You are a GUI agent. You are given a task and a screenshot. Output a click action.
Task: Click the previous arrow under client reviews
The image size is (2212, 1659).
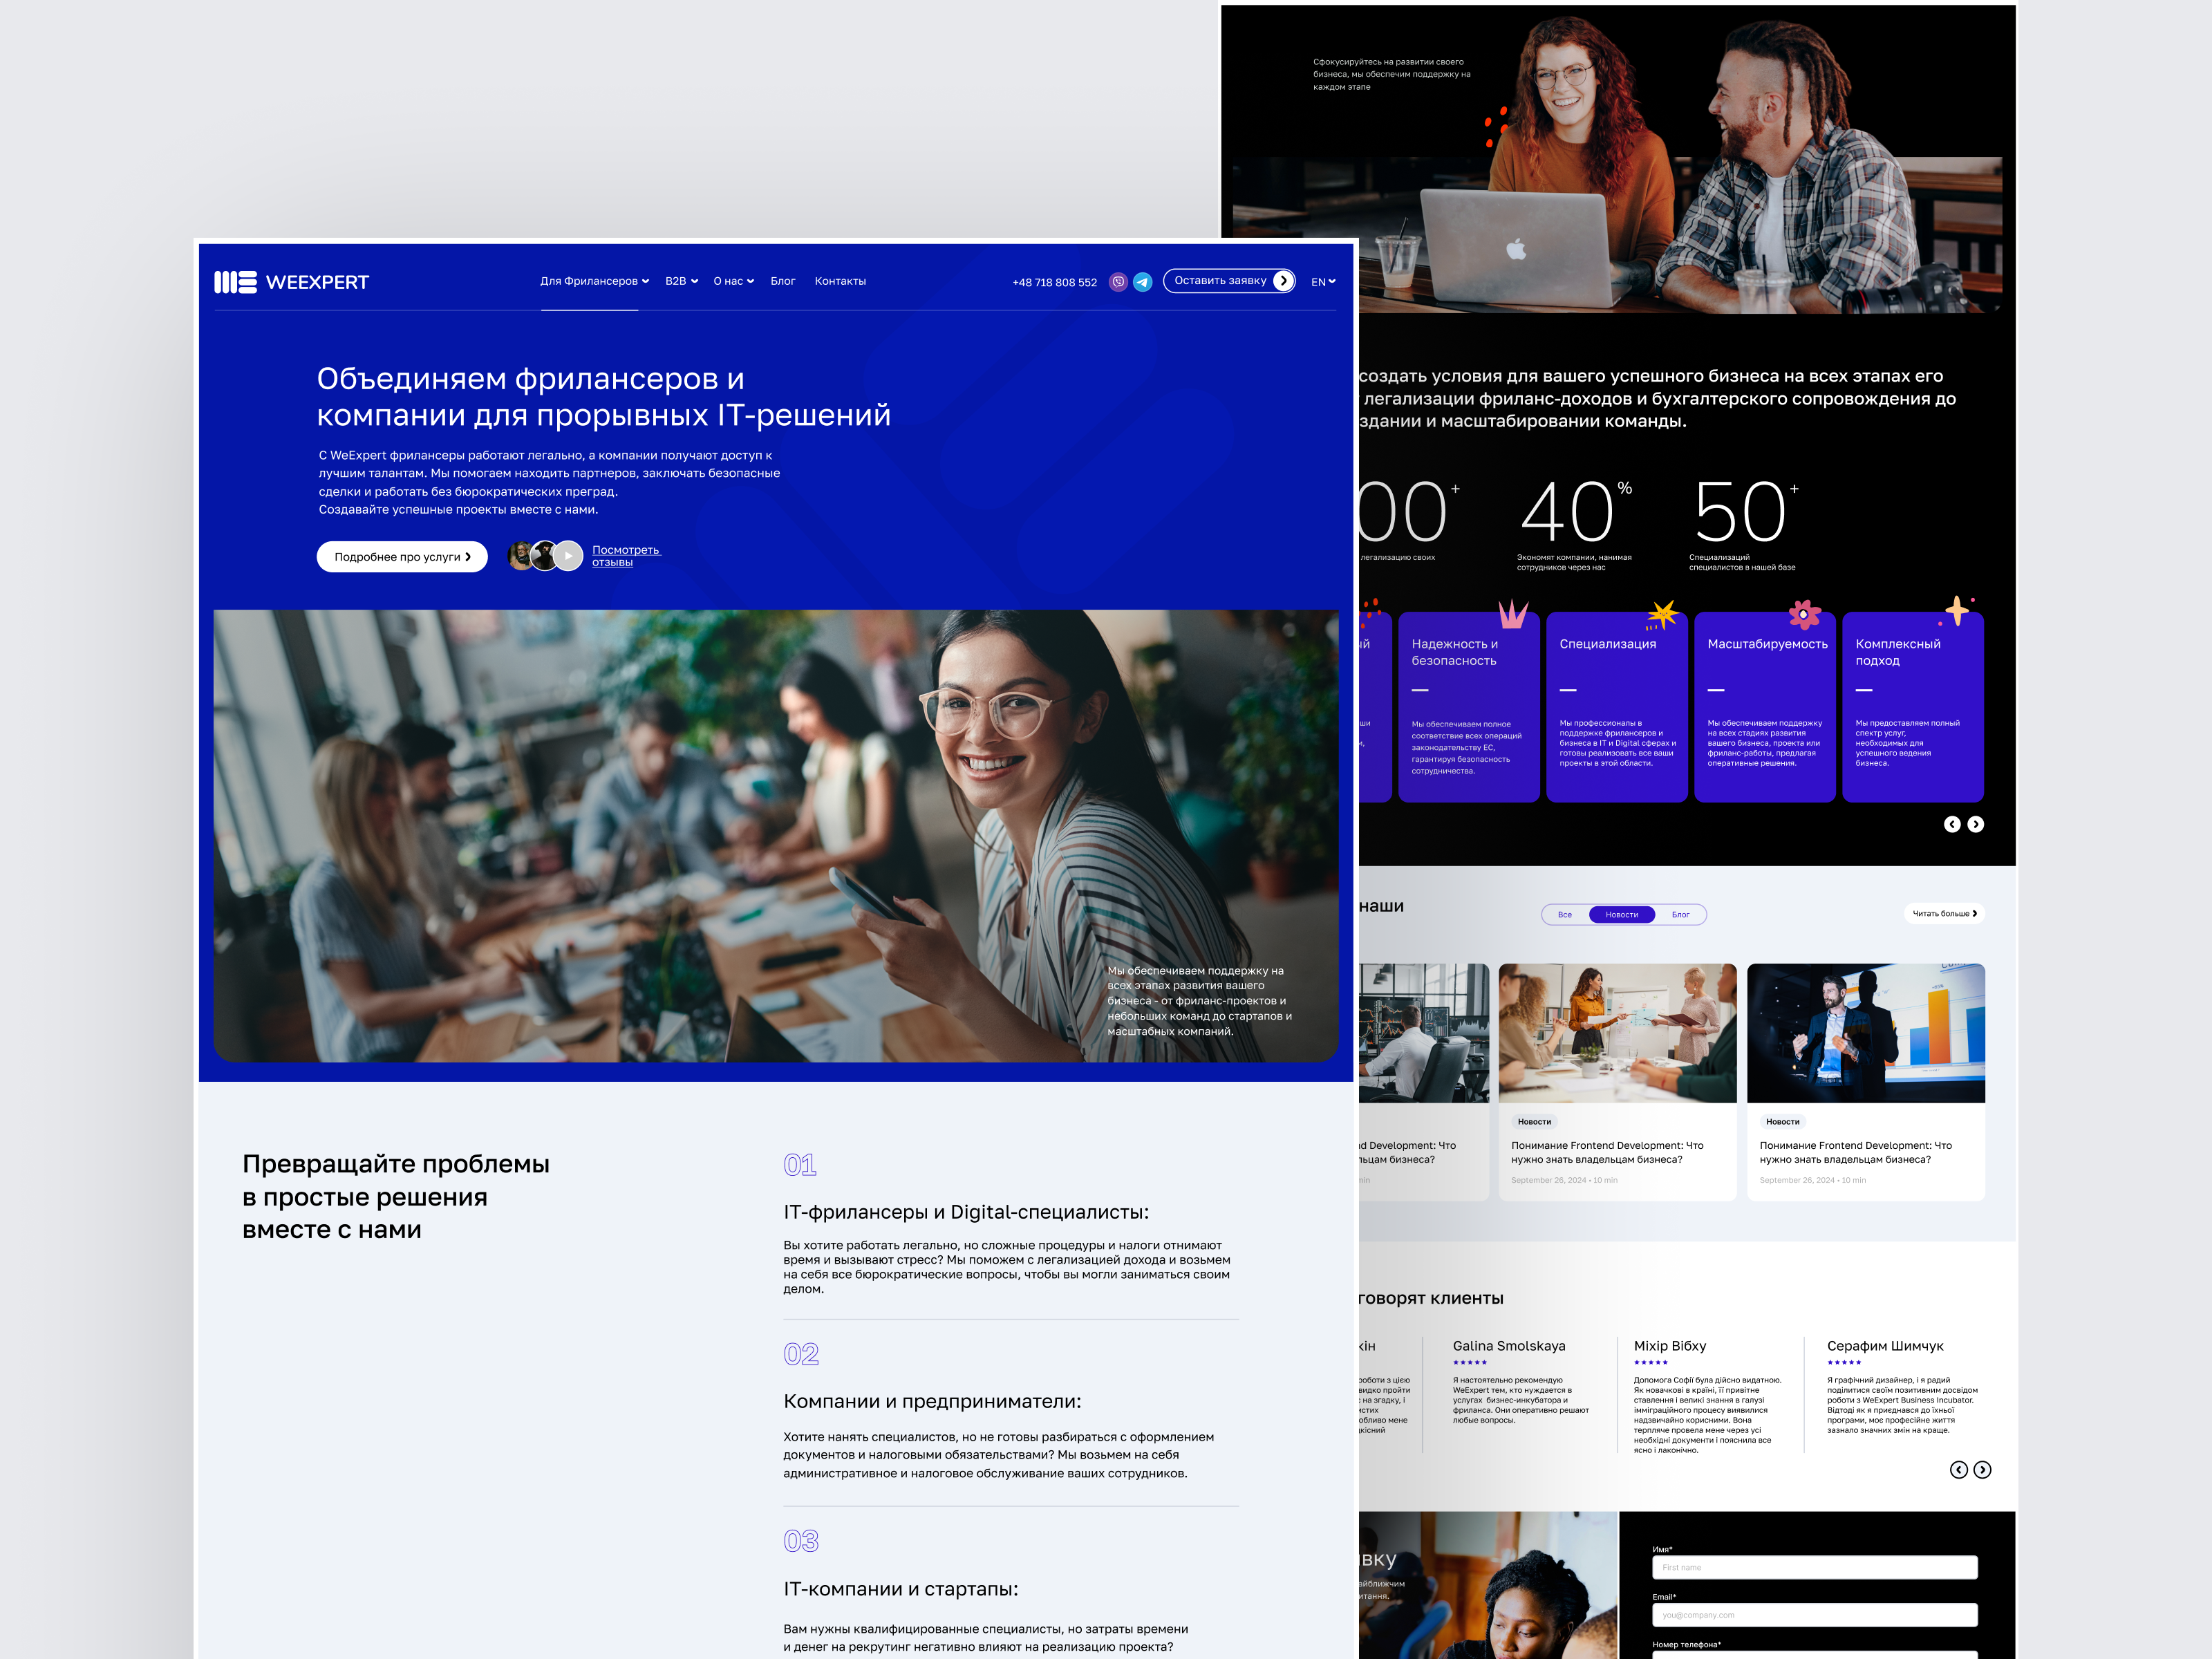pos(1959,1469)
